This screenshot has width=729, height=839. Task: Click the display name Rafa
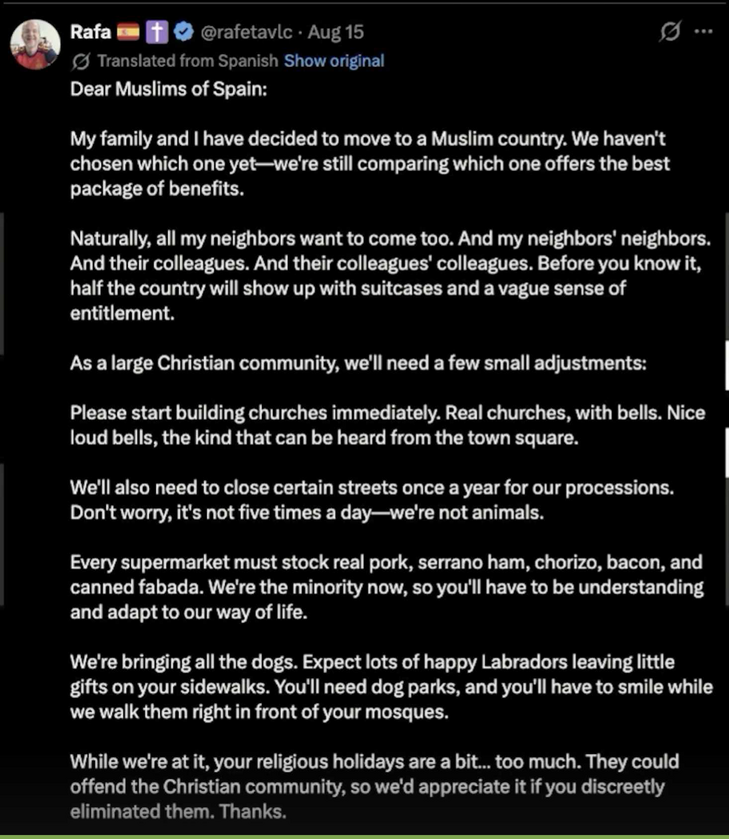(90, 32)
